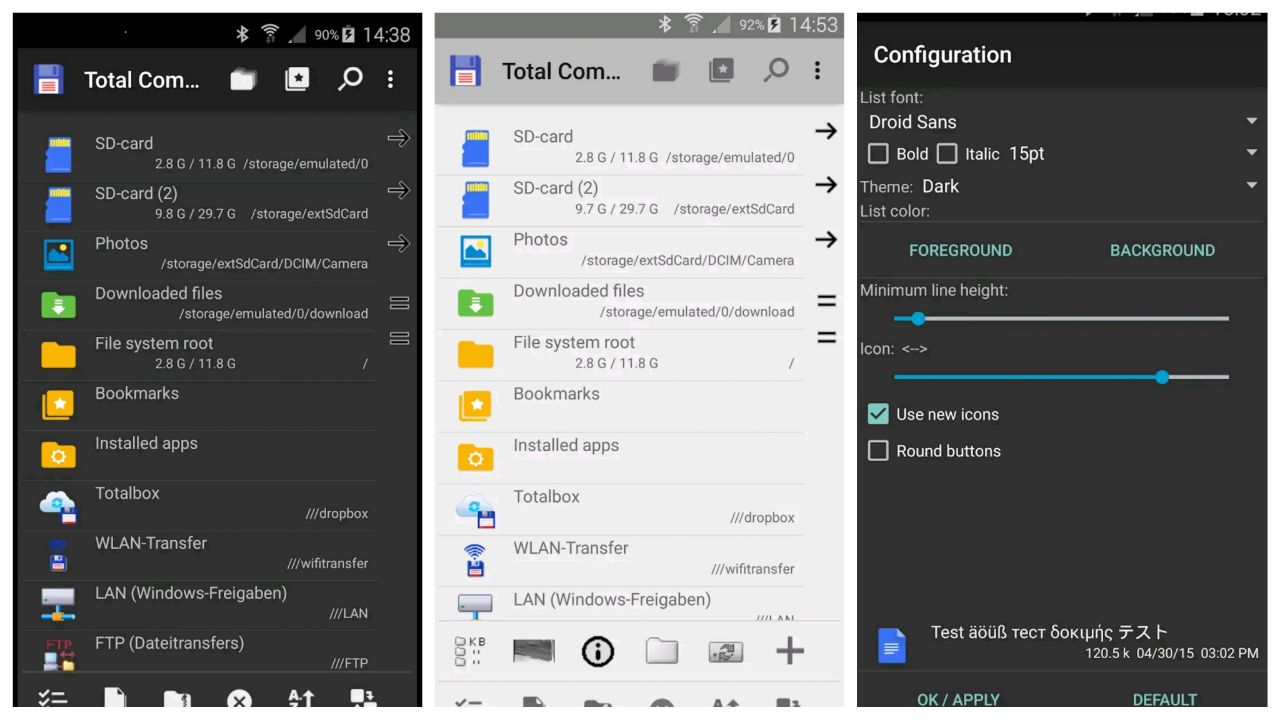The width and height of the screenshot is (1280, 719).
Task: Tap Total Commander floppy logo, dark header
Action: [49, 80]
